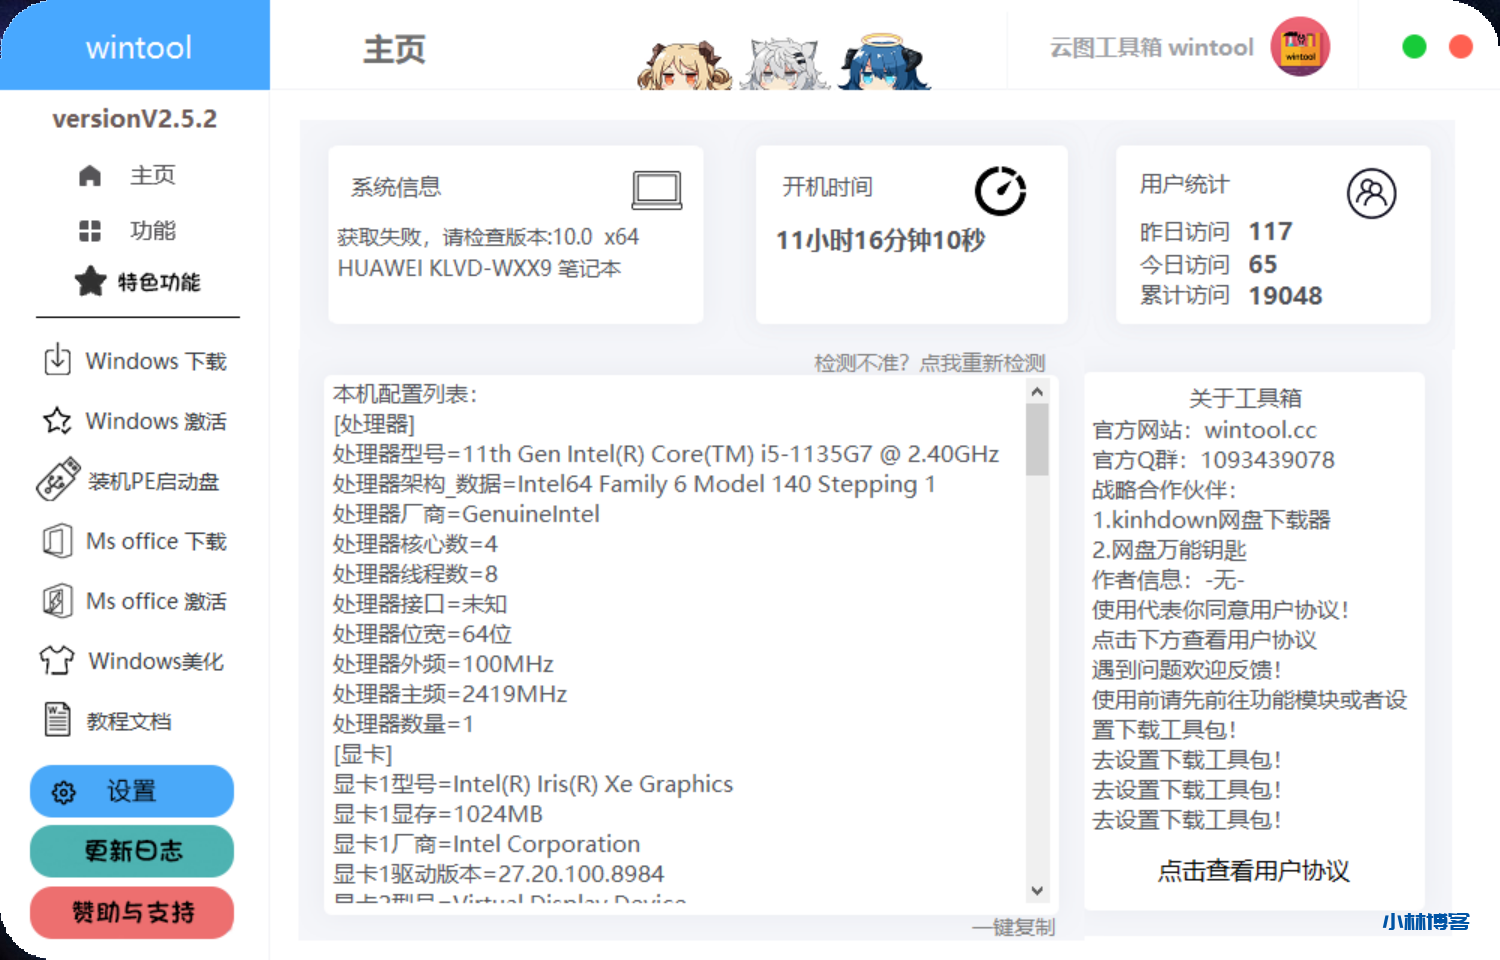Click the wintool logo avatar

pos(1299,47)
